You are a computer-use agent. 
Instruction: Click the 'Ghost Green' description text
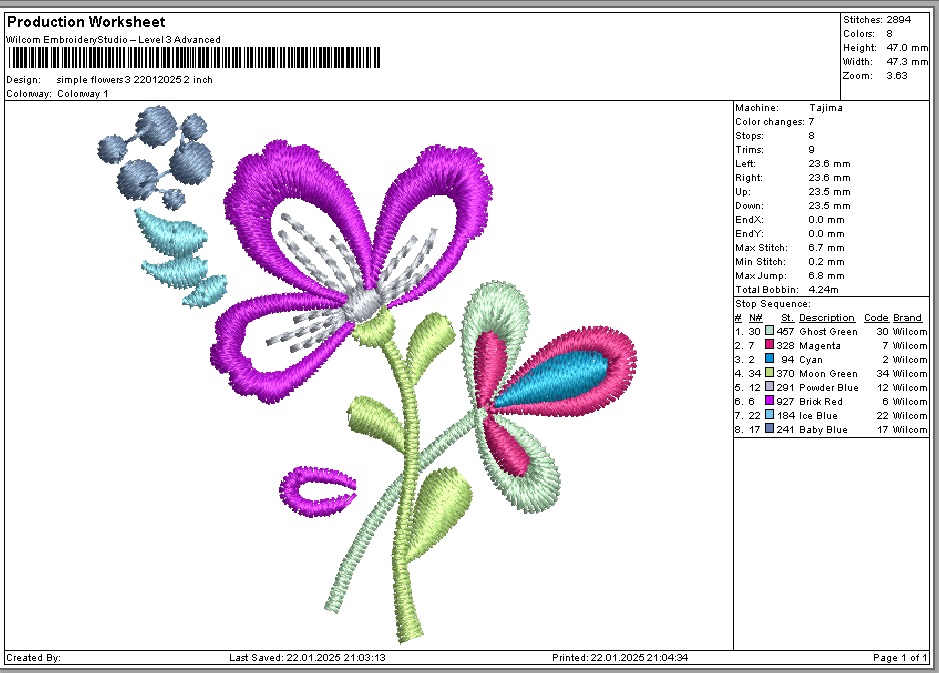click(828, 332)
